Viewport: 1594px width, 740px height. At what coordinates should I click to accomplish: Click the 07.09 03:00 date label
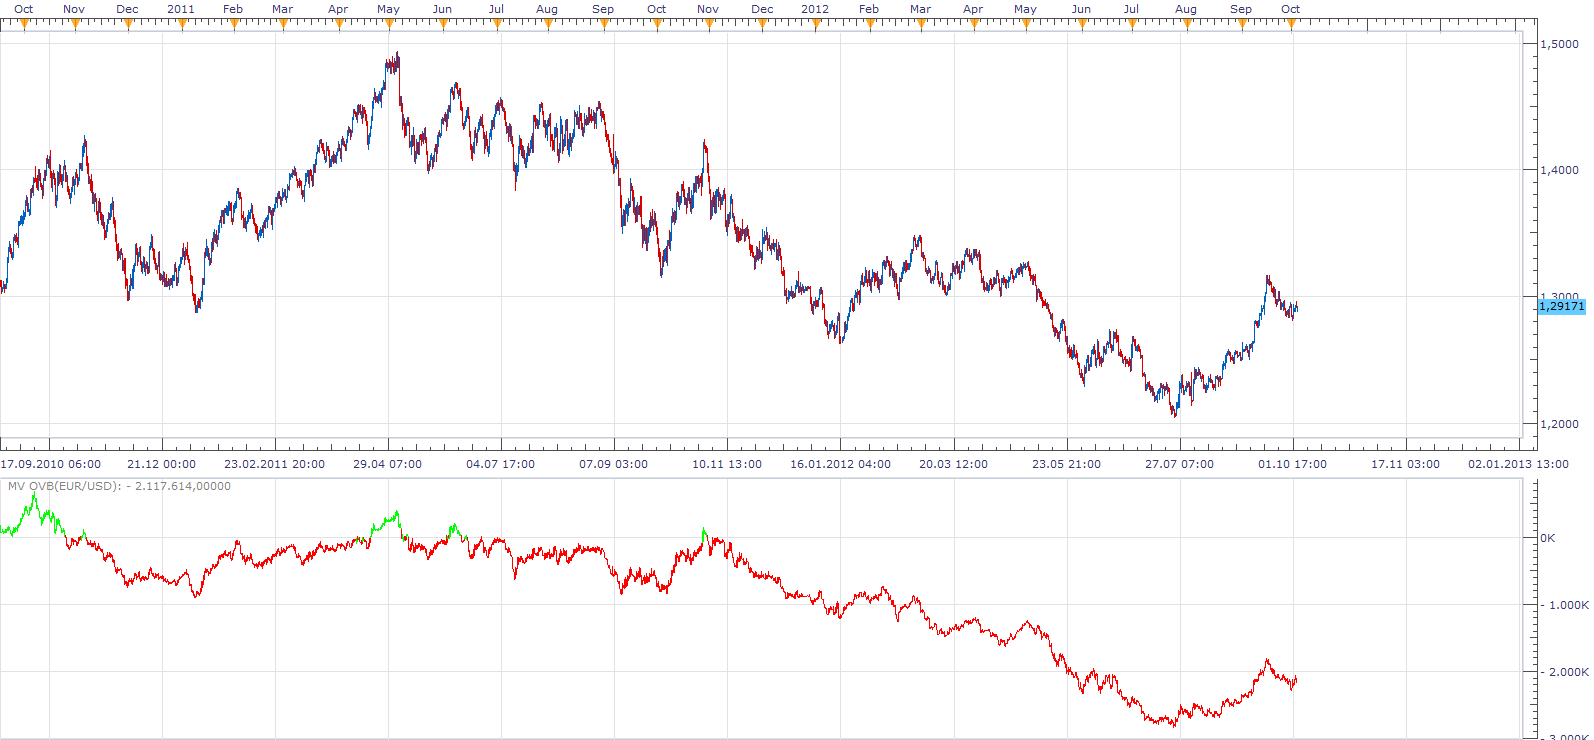pyautogui.click(x=613, y=464)
